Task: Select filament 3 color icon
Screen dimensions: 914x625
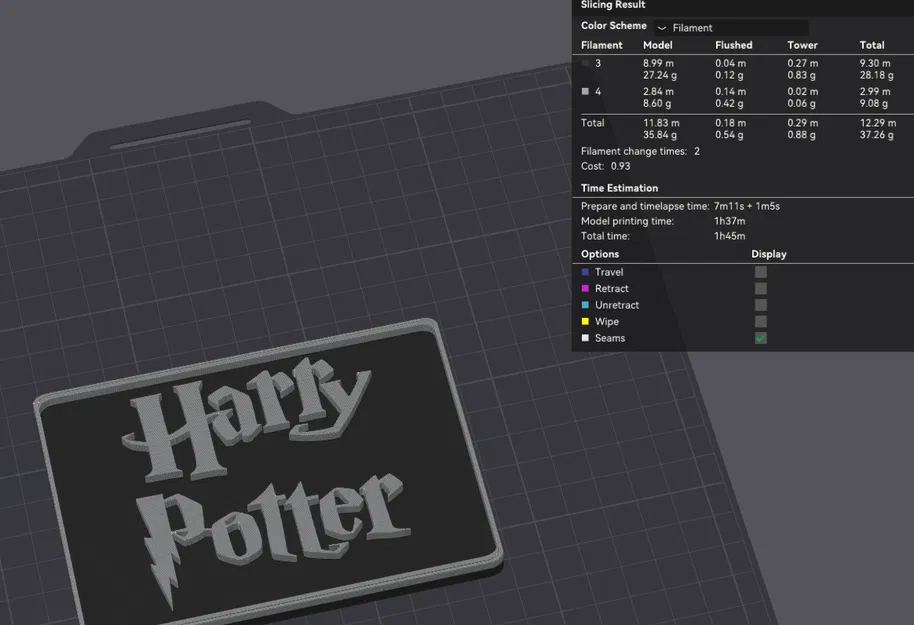Action: 587,62
